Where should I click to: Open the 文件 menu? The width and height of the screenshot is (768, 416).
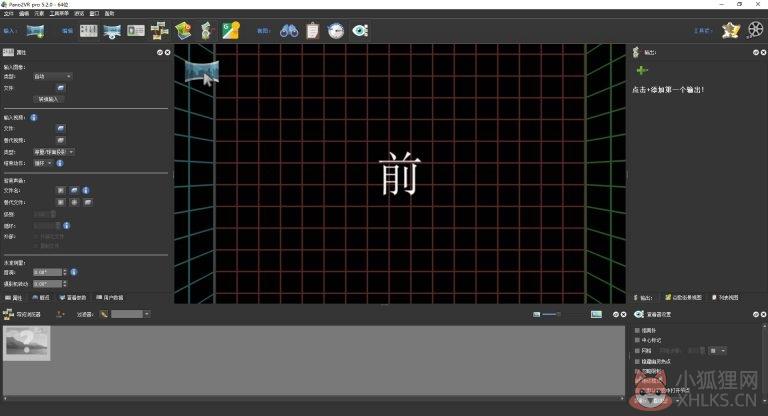pos(8,14)
